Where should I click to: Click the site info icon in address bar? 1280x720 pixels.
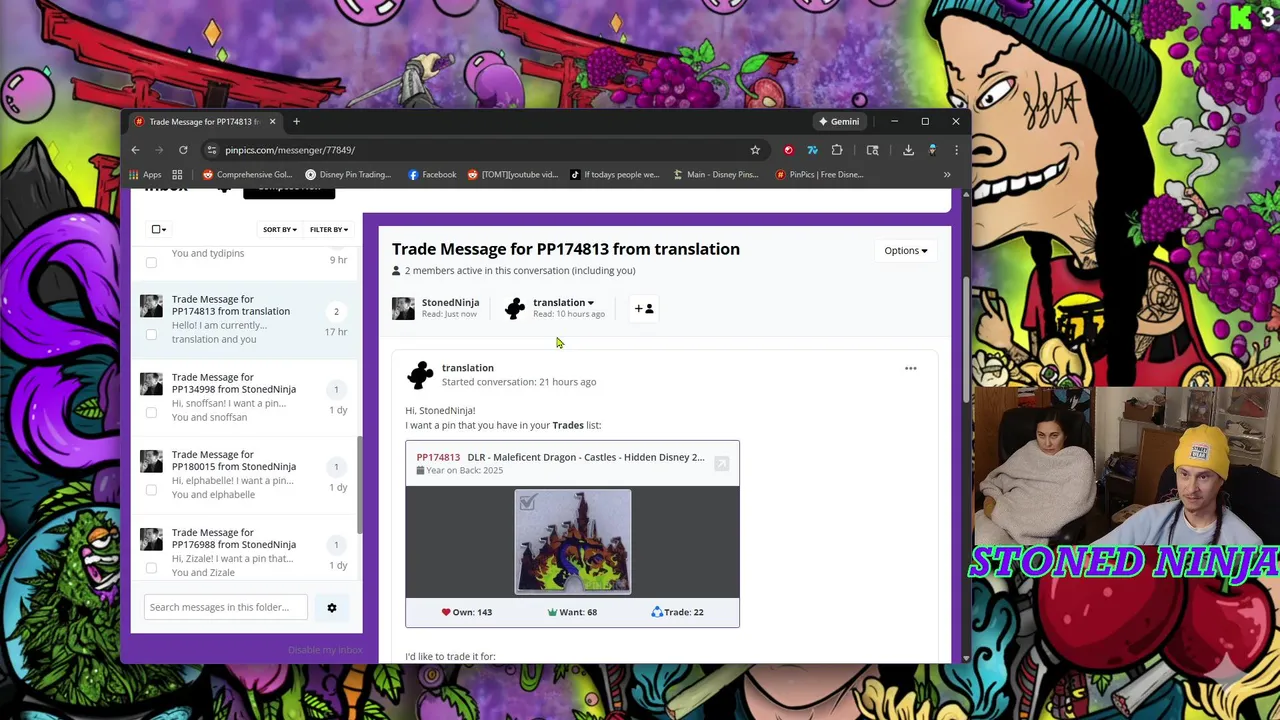(211, 150)
